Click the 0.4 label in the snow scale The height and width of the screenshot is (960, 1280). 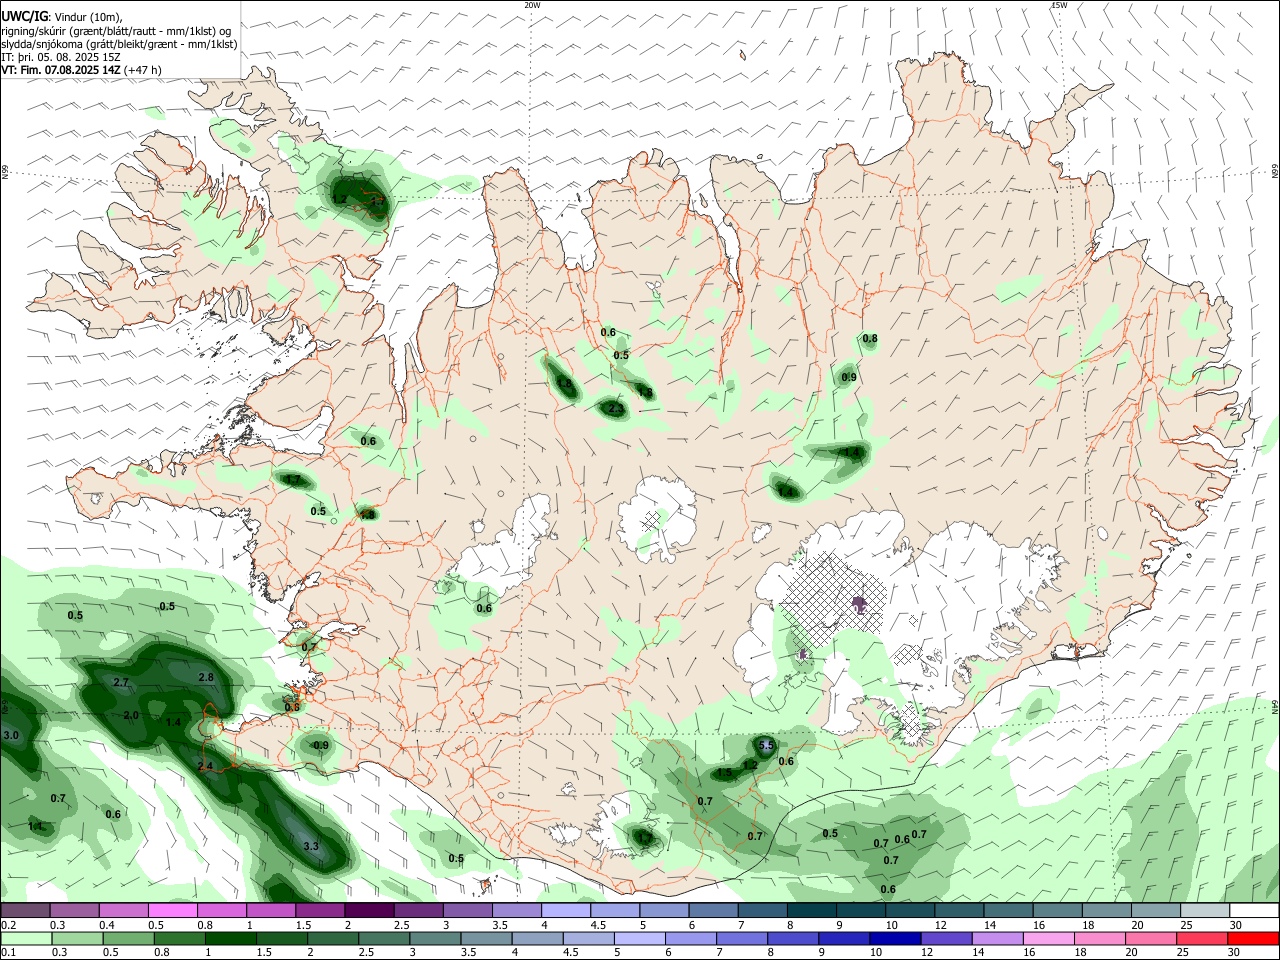pos(107,924)
